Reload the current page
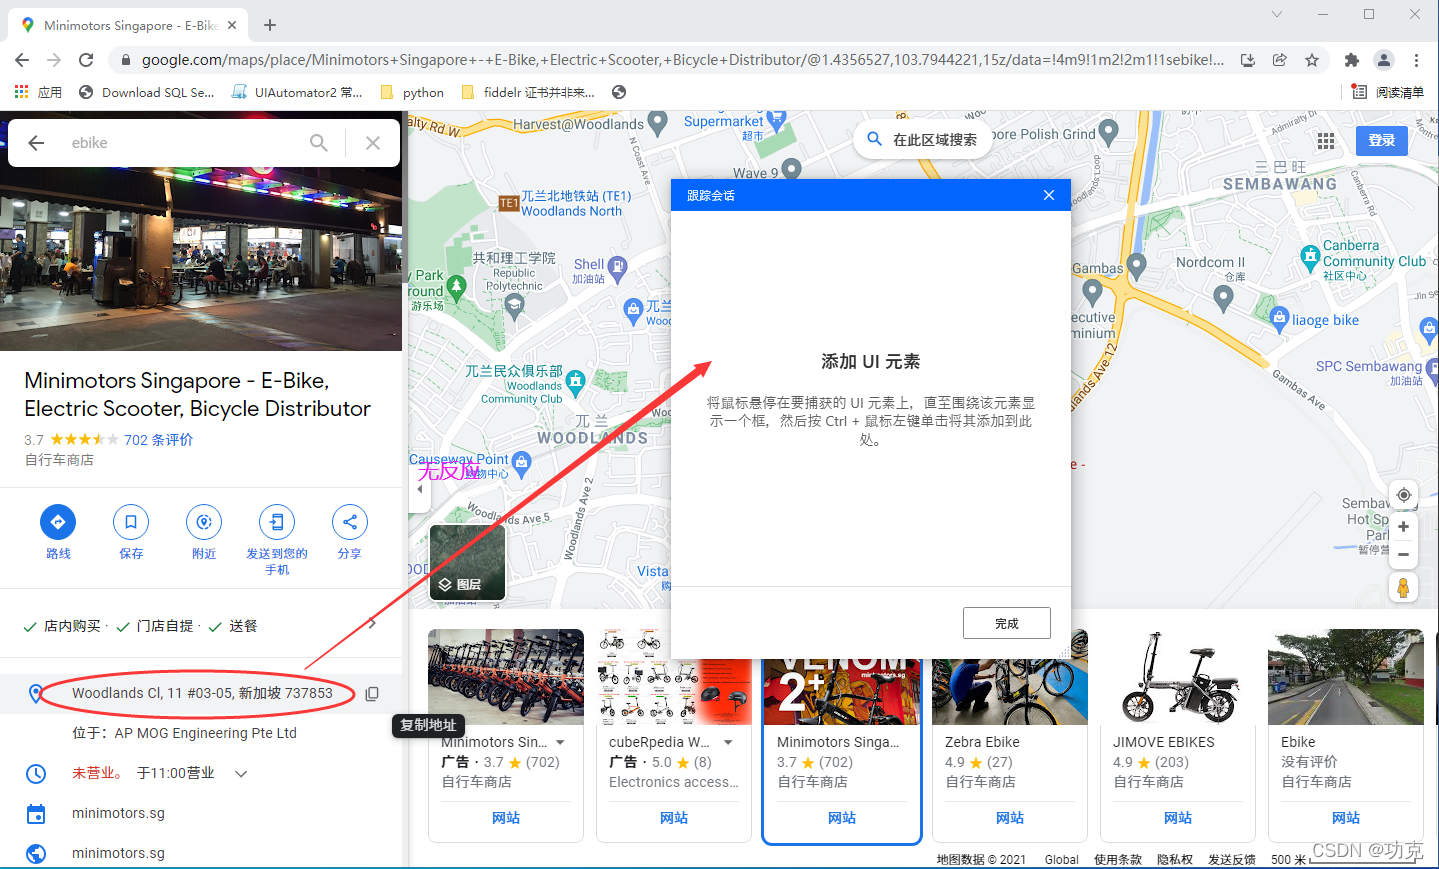The width and height of the screenshot is (1439, 869). [x=86, y=60]
